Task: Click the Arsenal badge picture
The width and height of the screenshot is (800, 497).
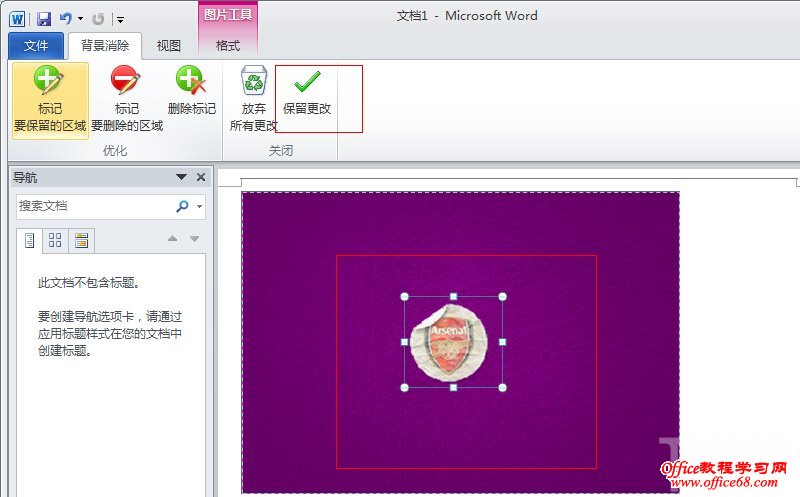Action: point(449,342)
